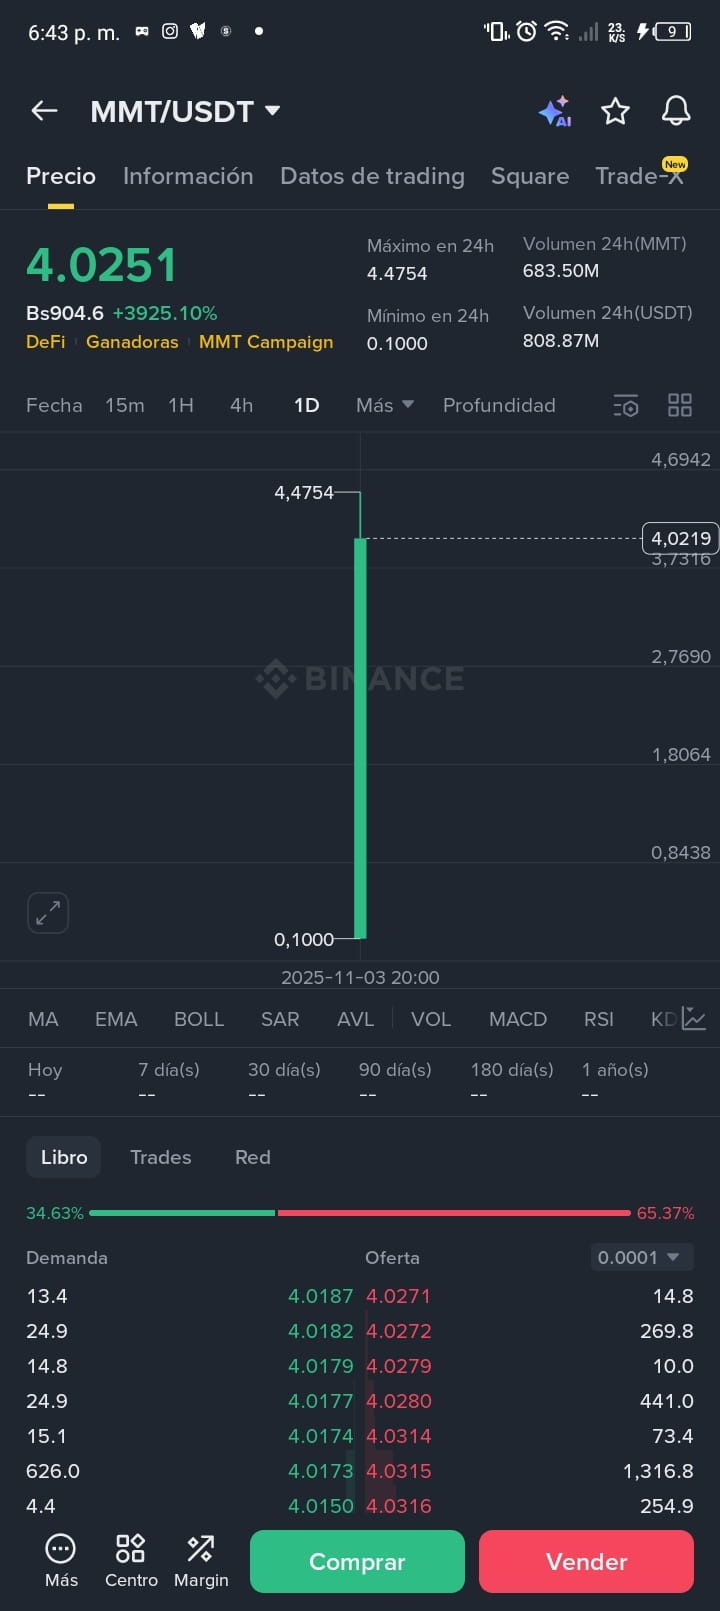Toggle the BOLL indicator

coord(199,1019)
